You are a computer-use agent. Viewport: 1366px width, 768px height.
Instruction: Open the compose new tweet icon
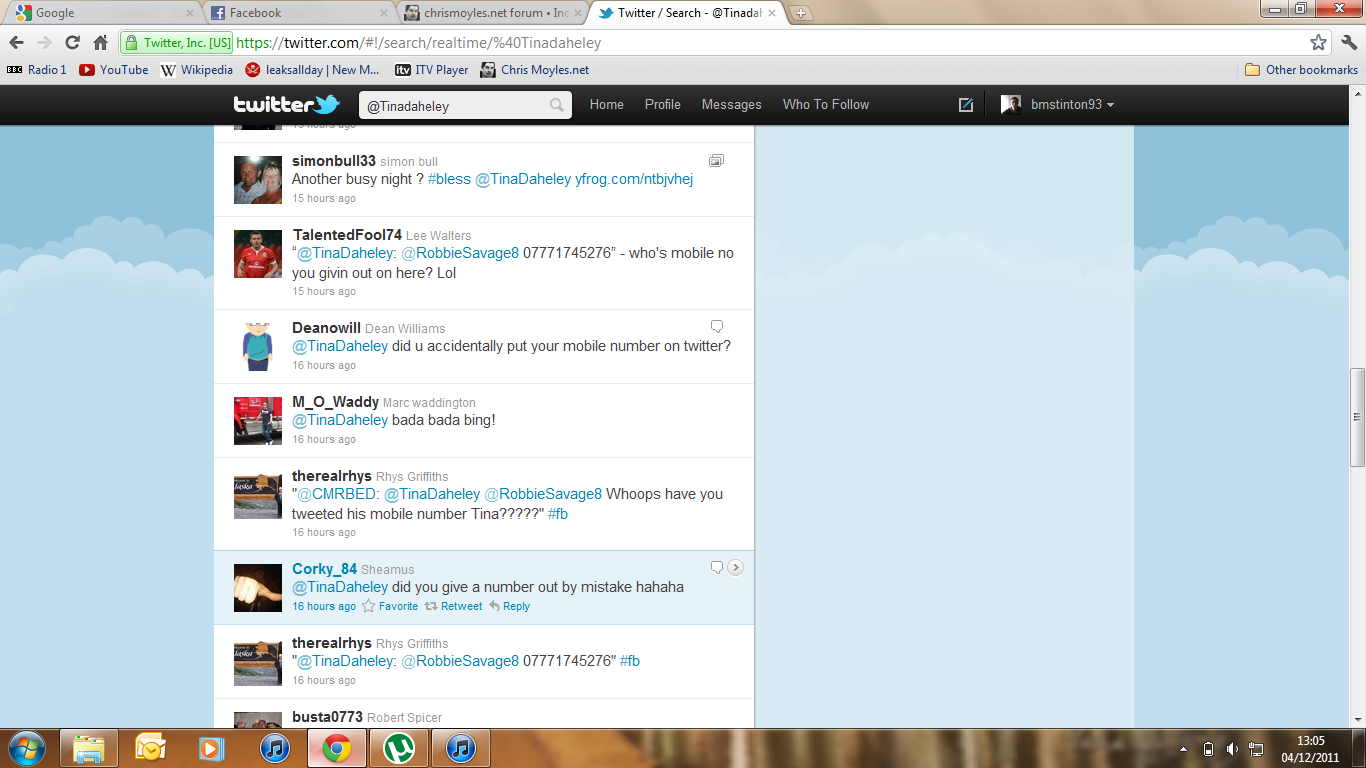pyautogui.click(x=966, y=105)
